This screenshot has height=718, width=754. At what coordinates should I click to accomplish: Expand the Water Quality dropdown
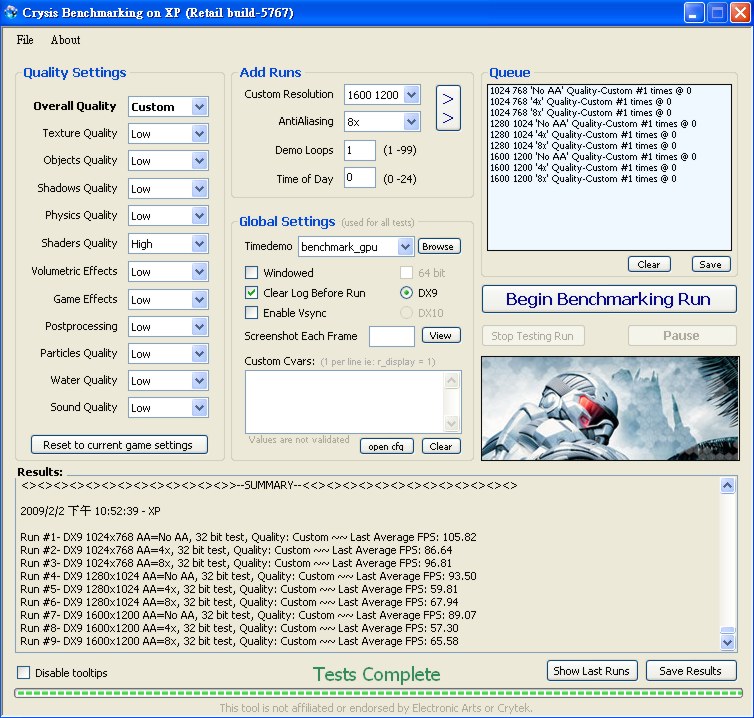199,380
